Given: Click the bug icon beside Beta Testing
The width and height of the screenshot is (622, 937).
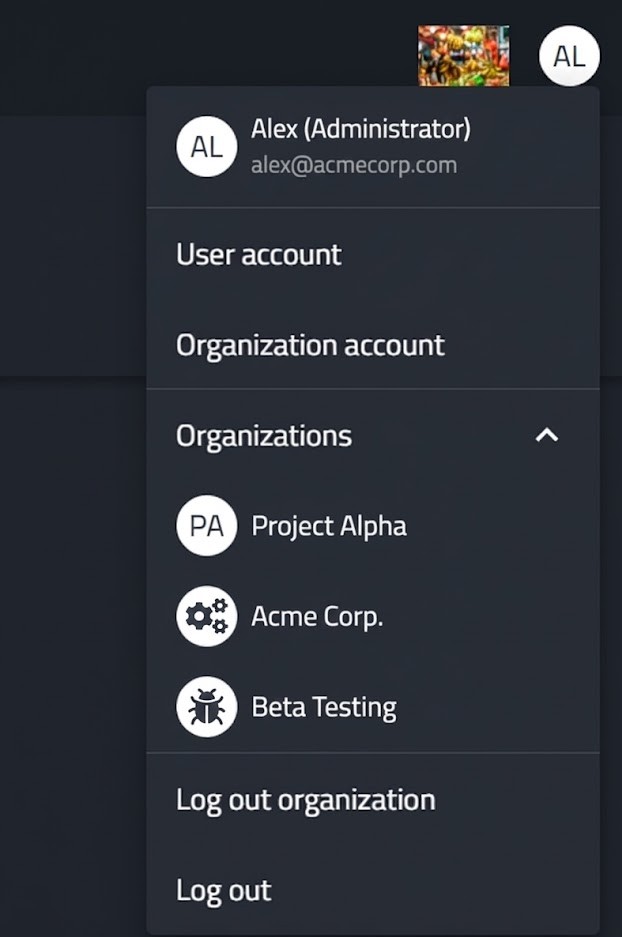Looking at the screenshot, I should point(207,706).
